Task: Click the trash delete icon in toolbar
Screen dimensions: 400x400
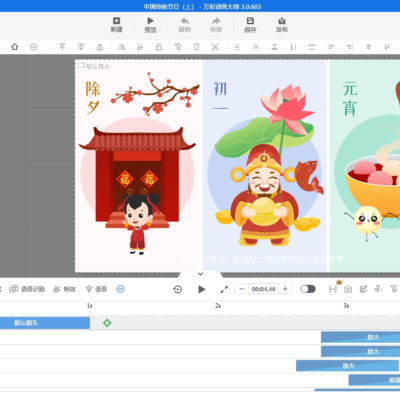Action: pyautogui.click(x=197, y=47)
